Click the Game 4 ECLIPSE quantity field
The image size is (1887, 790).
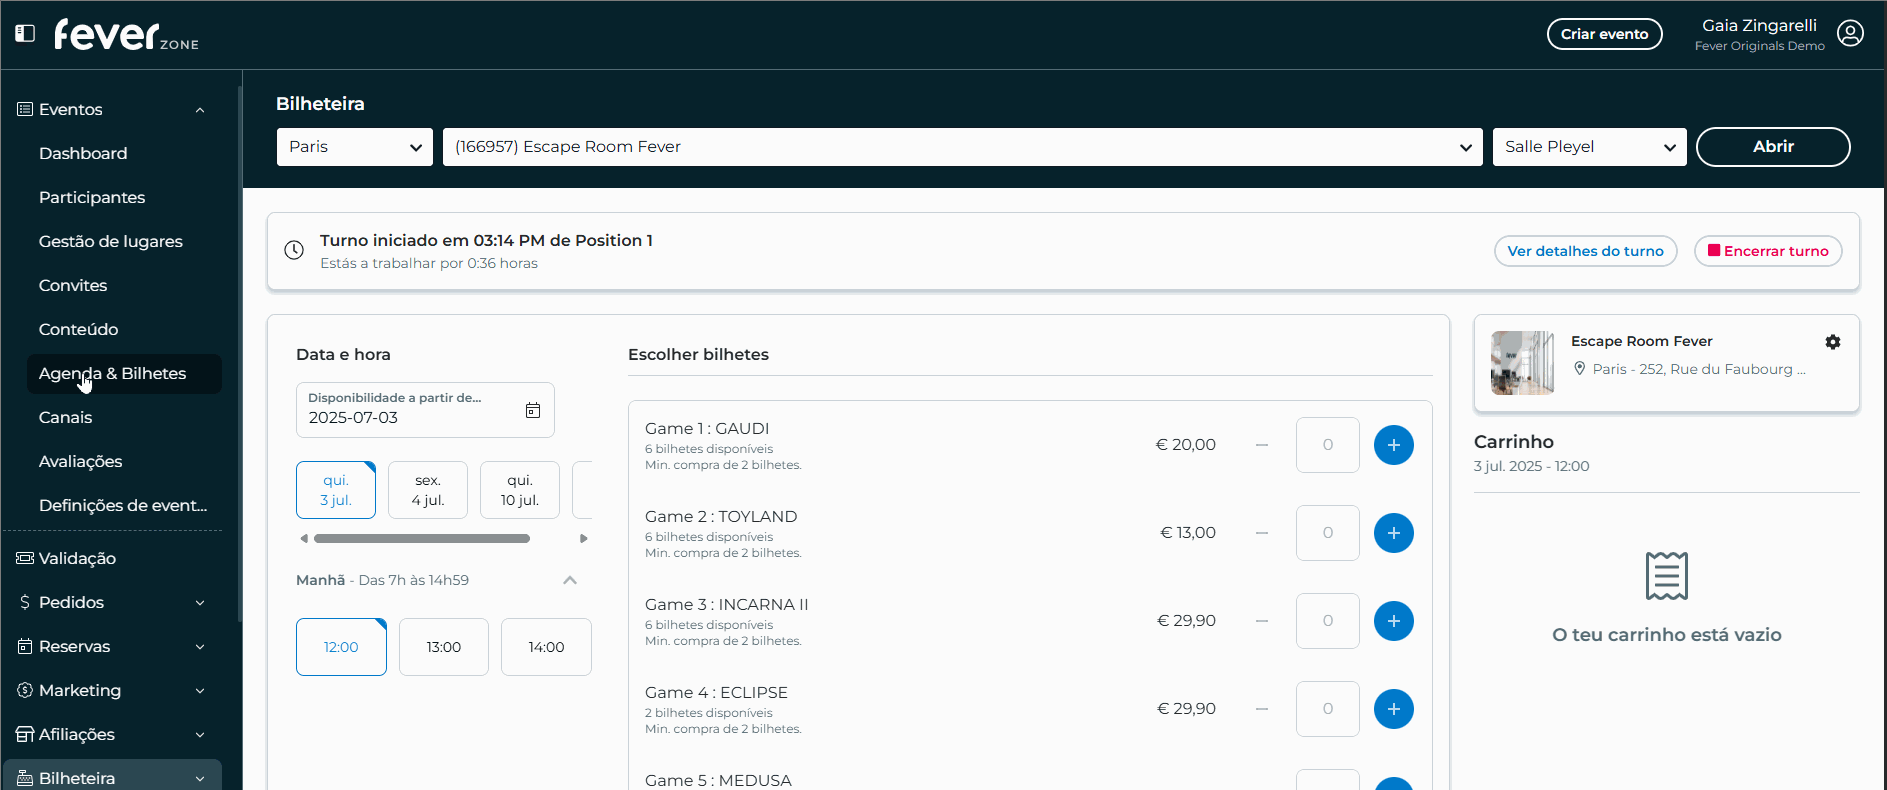1328,709
